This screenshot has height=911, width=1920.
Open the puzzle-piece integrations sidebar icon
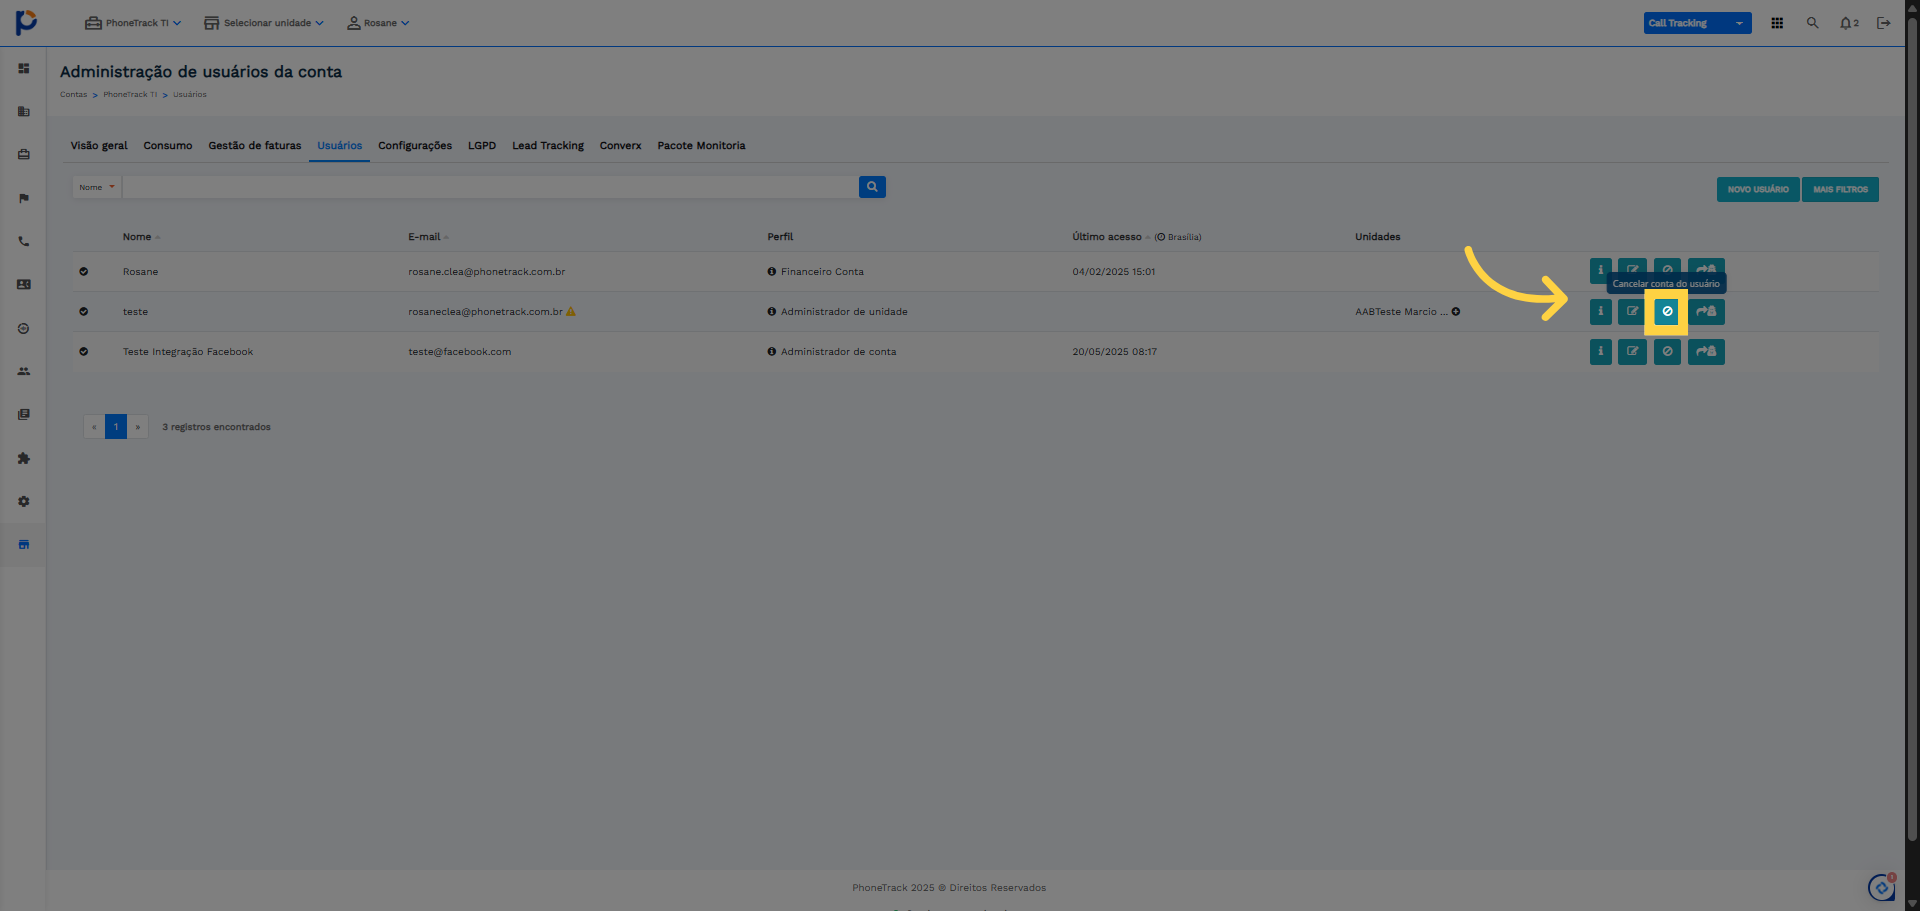coord(24,458)
